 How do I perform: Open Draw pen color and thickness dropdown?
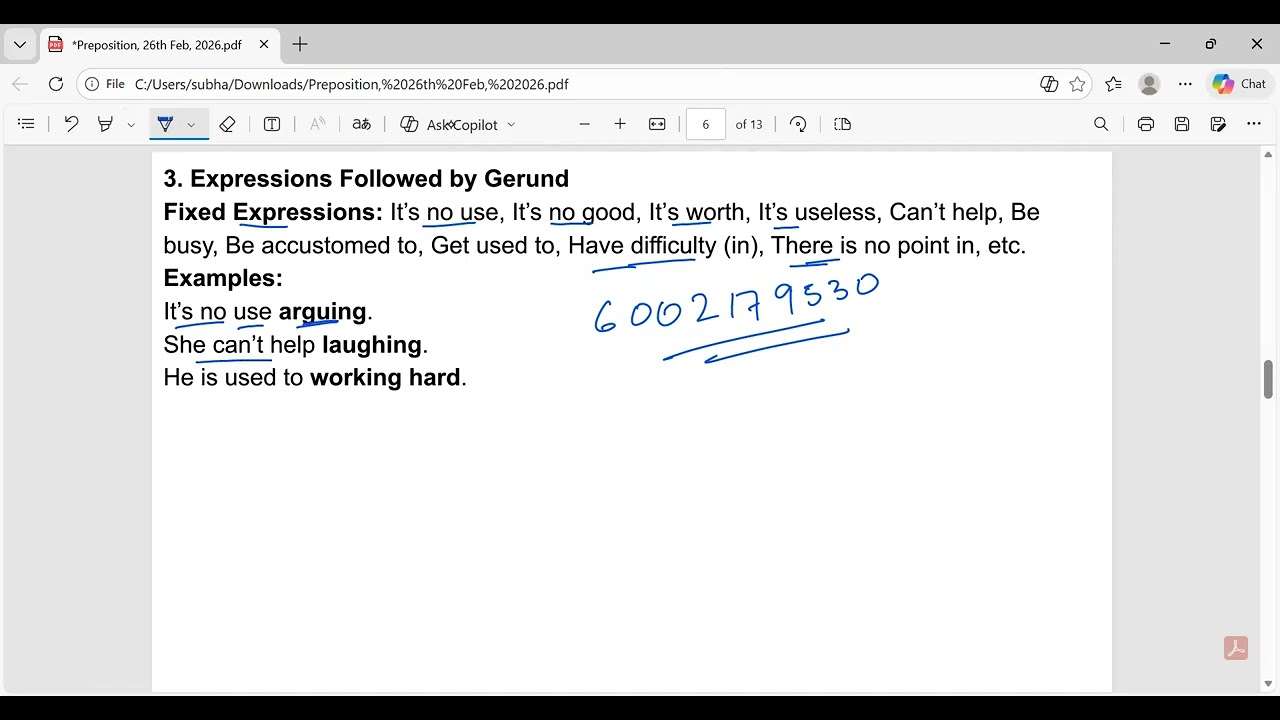[x=191, y=125]
